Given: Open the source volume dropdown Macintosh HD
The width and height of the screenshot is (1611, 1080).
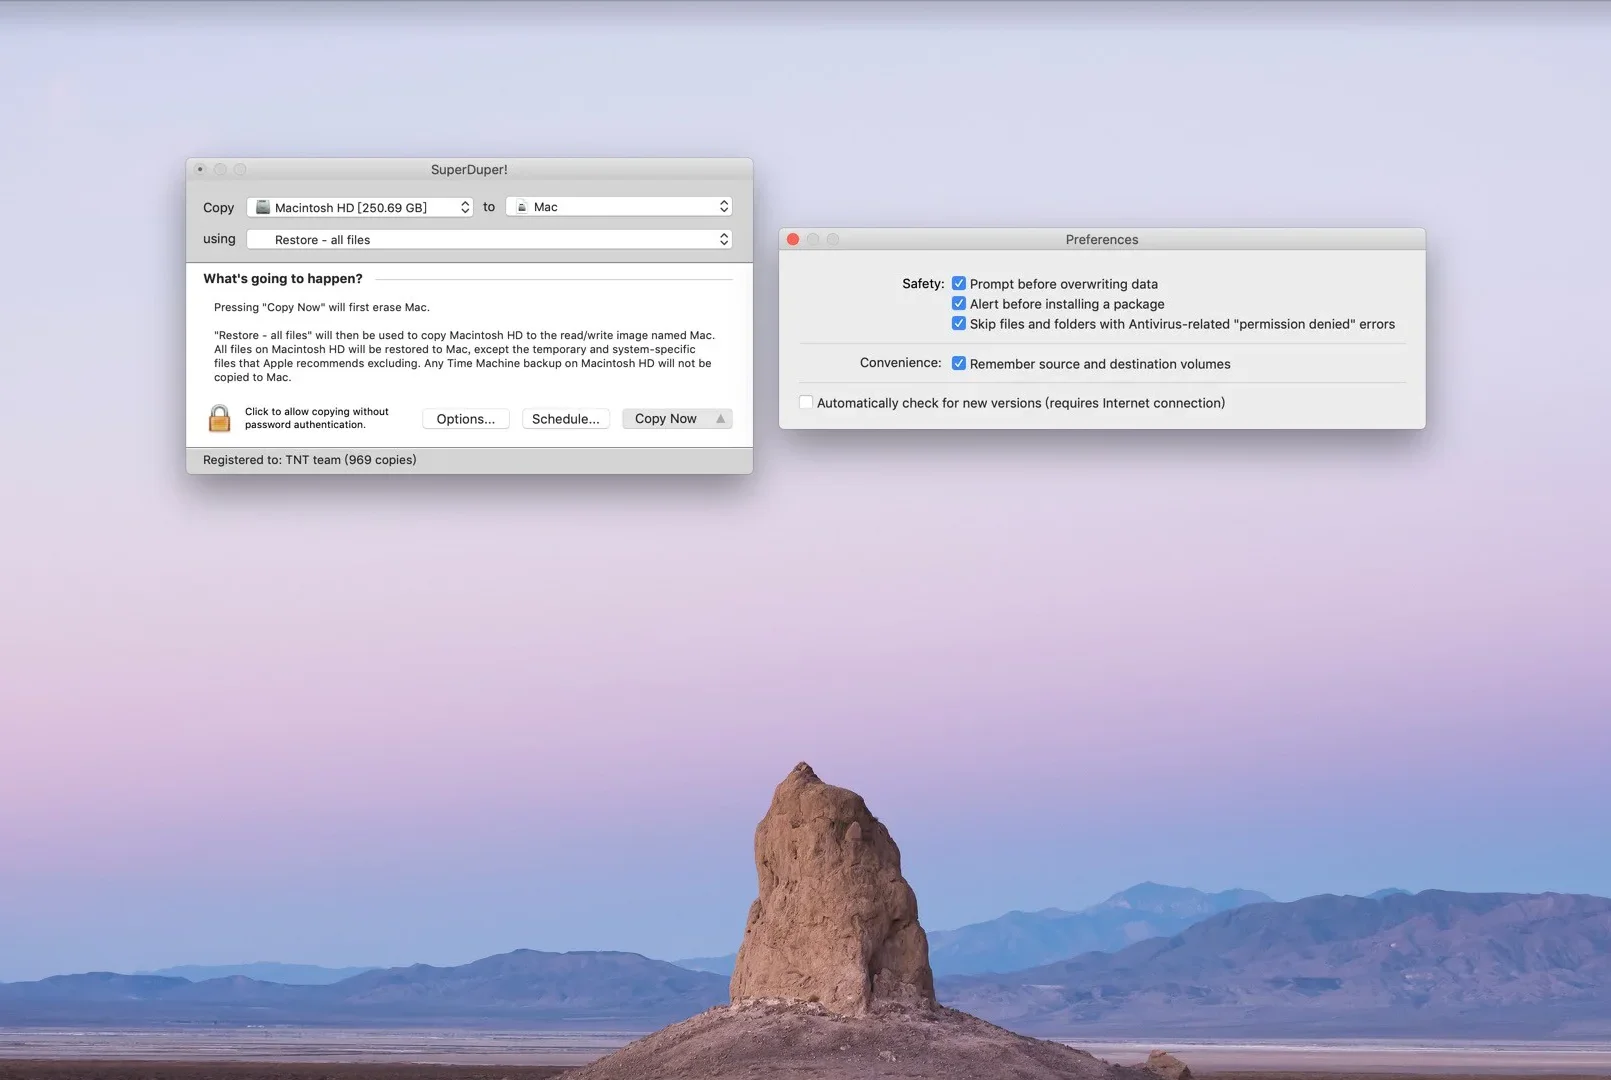Looking at the screenshot, I should click(360, 207).
